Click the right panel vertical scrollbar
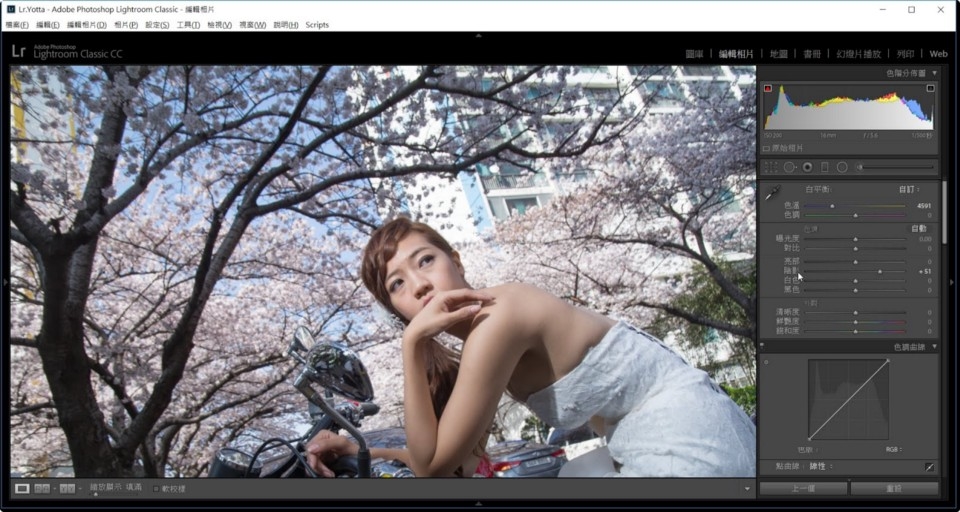Image resolution: width=960 pixels, height=512 pixels. 943,211
